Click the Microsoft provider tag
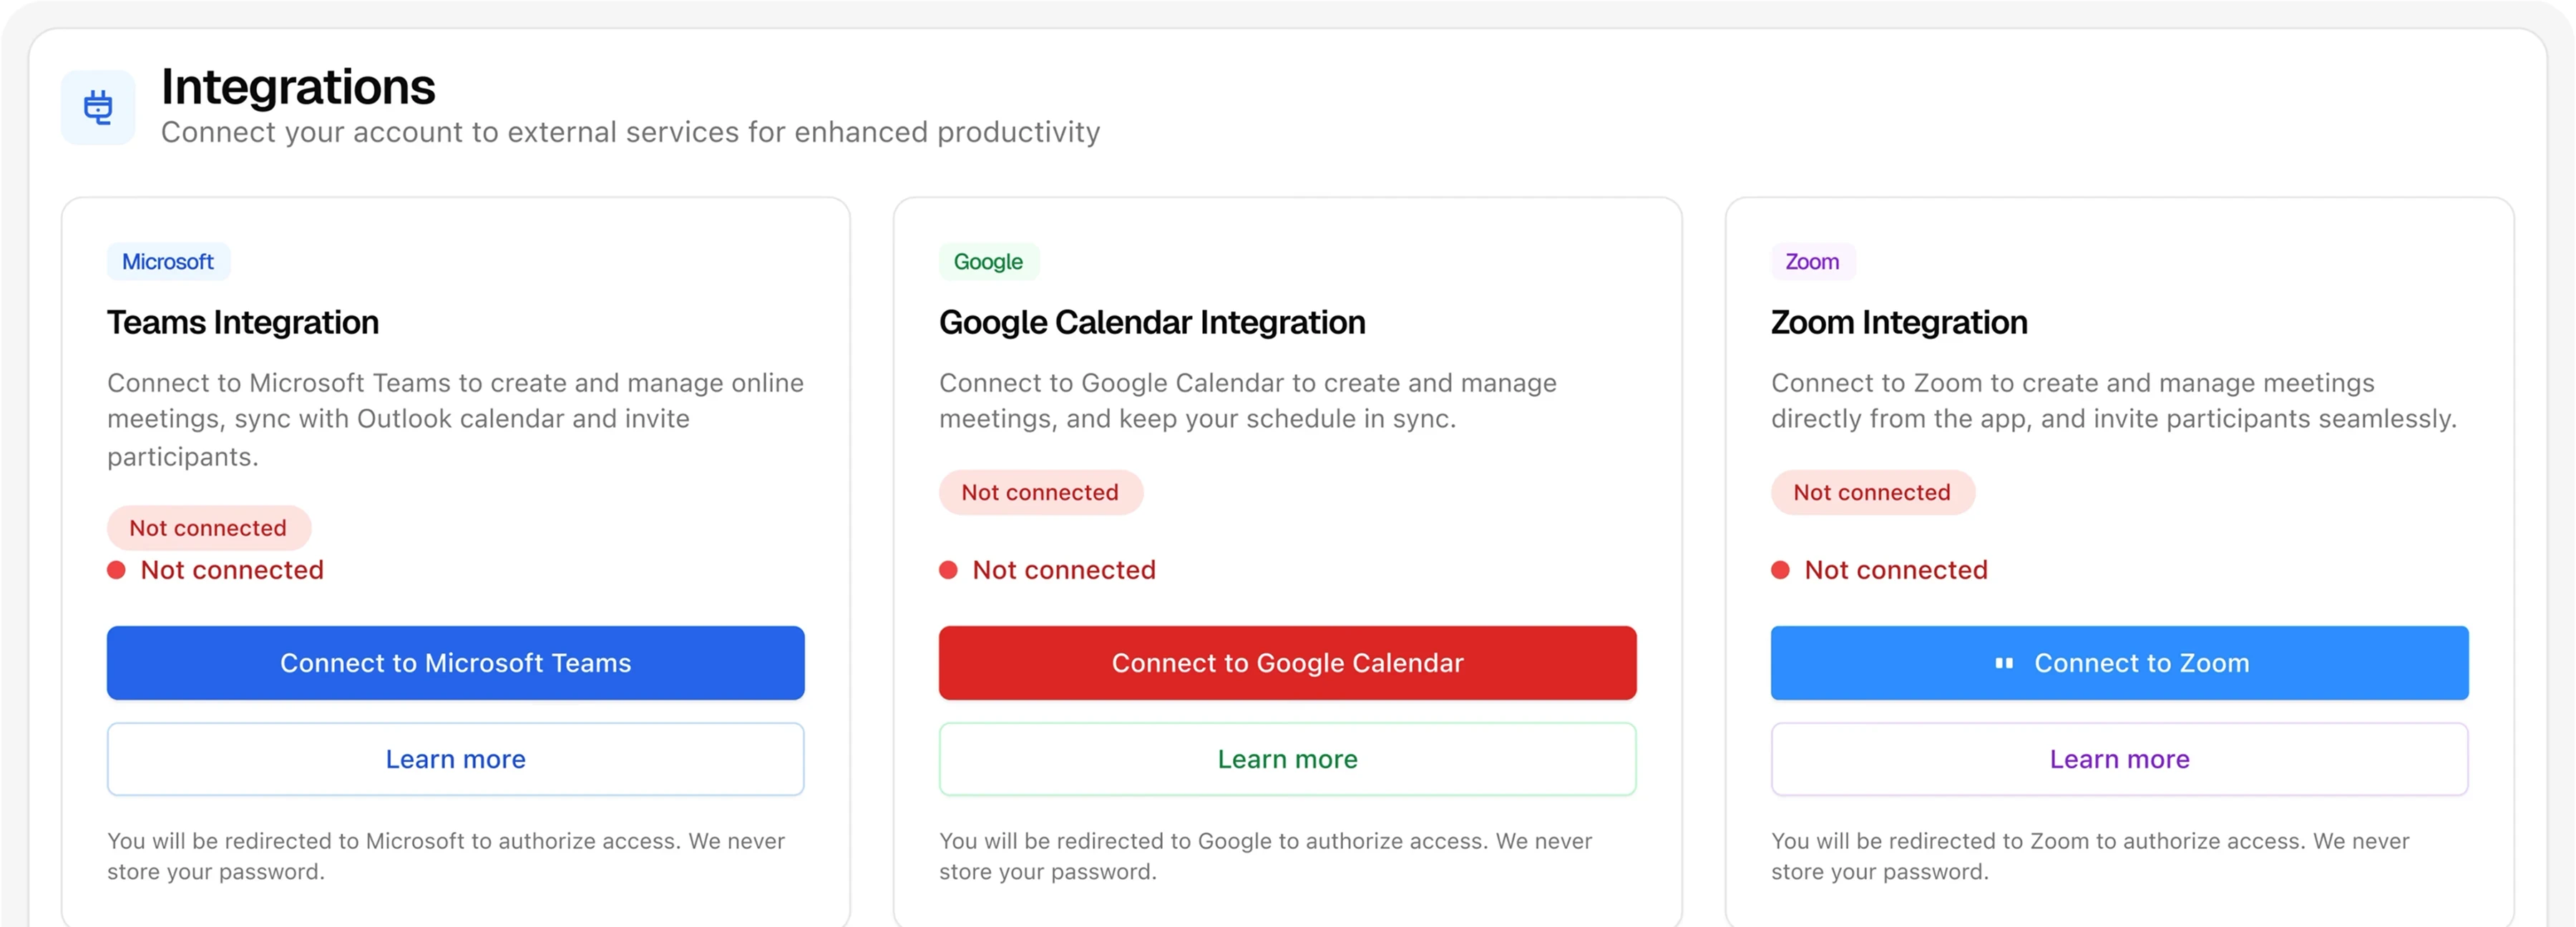Viewport: 2576px width, 927px height. click(x=168, y=262)
